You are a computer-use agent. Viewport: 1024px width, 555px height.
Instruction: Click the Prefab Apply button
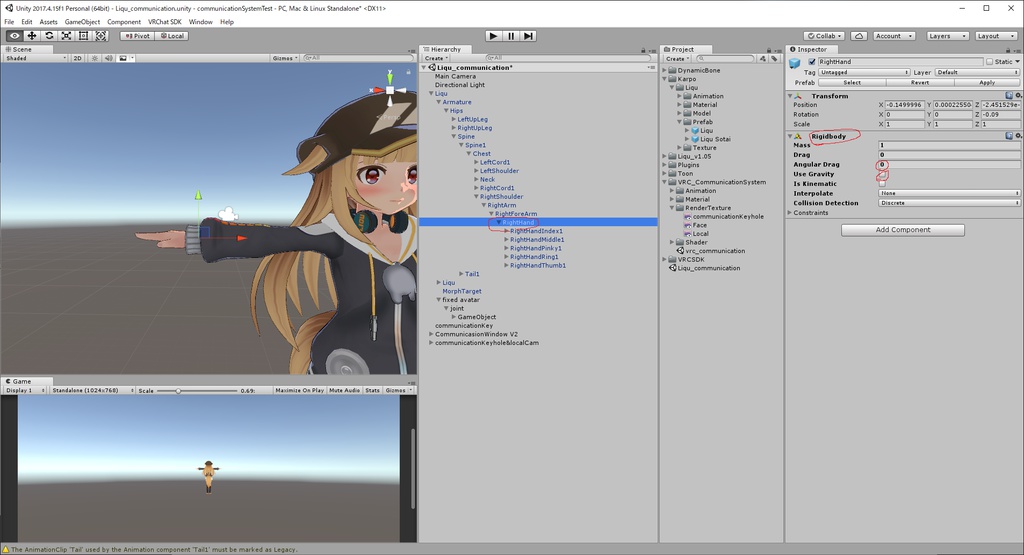(987, 83)
